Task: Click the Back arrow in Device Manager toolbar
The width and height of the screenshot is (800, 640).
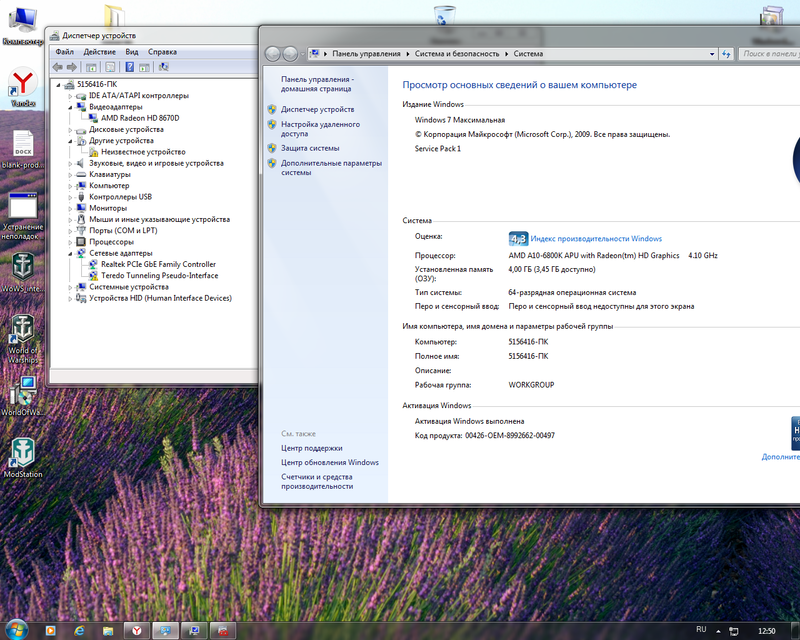Action: 57,67
